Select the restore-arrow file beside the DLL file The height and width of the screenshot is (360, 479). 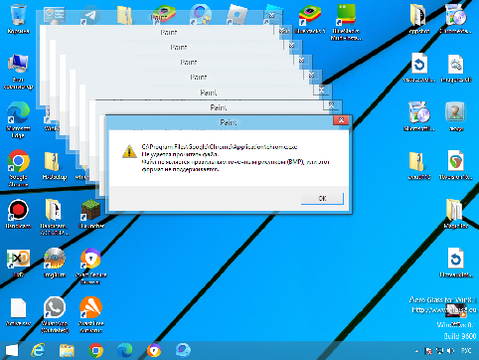[x=419, y=68]
